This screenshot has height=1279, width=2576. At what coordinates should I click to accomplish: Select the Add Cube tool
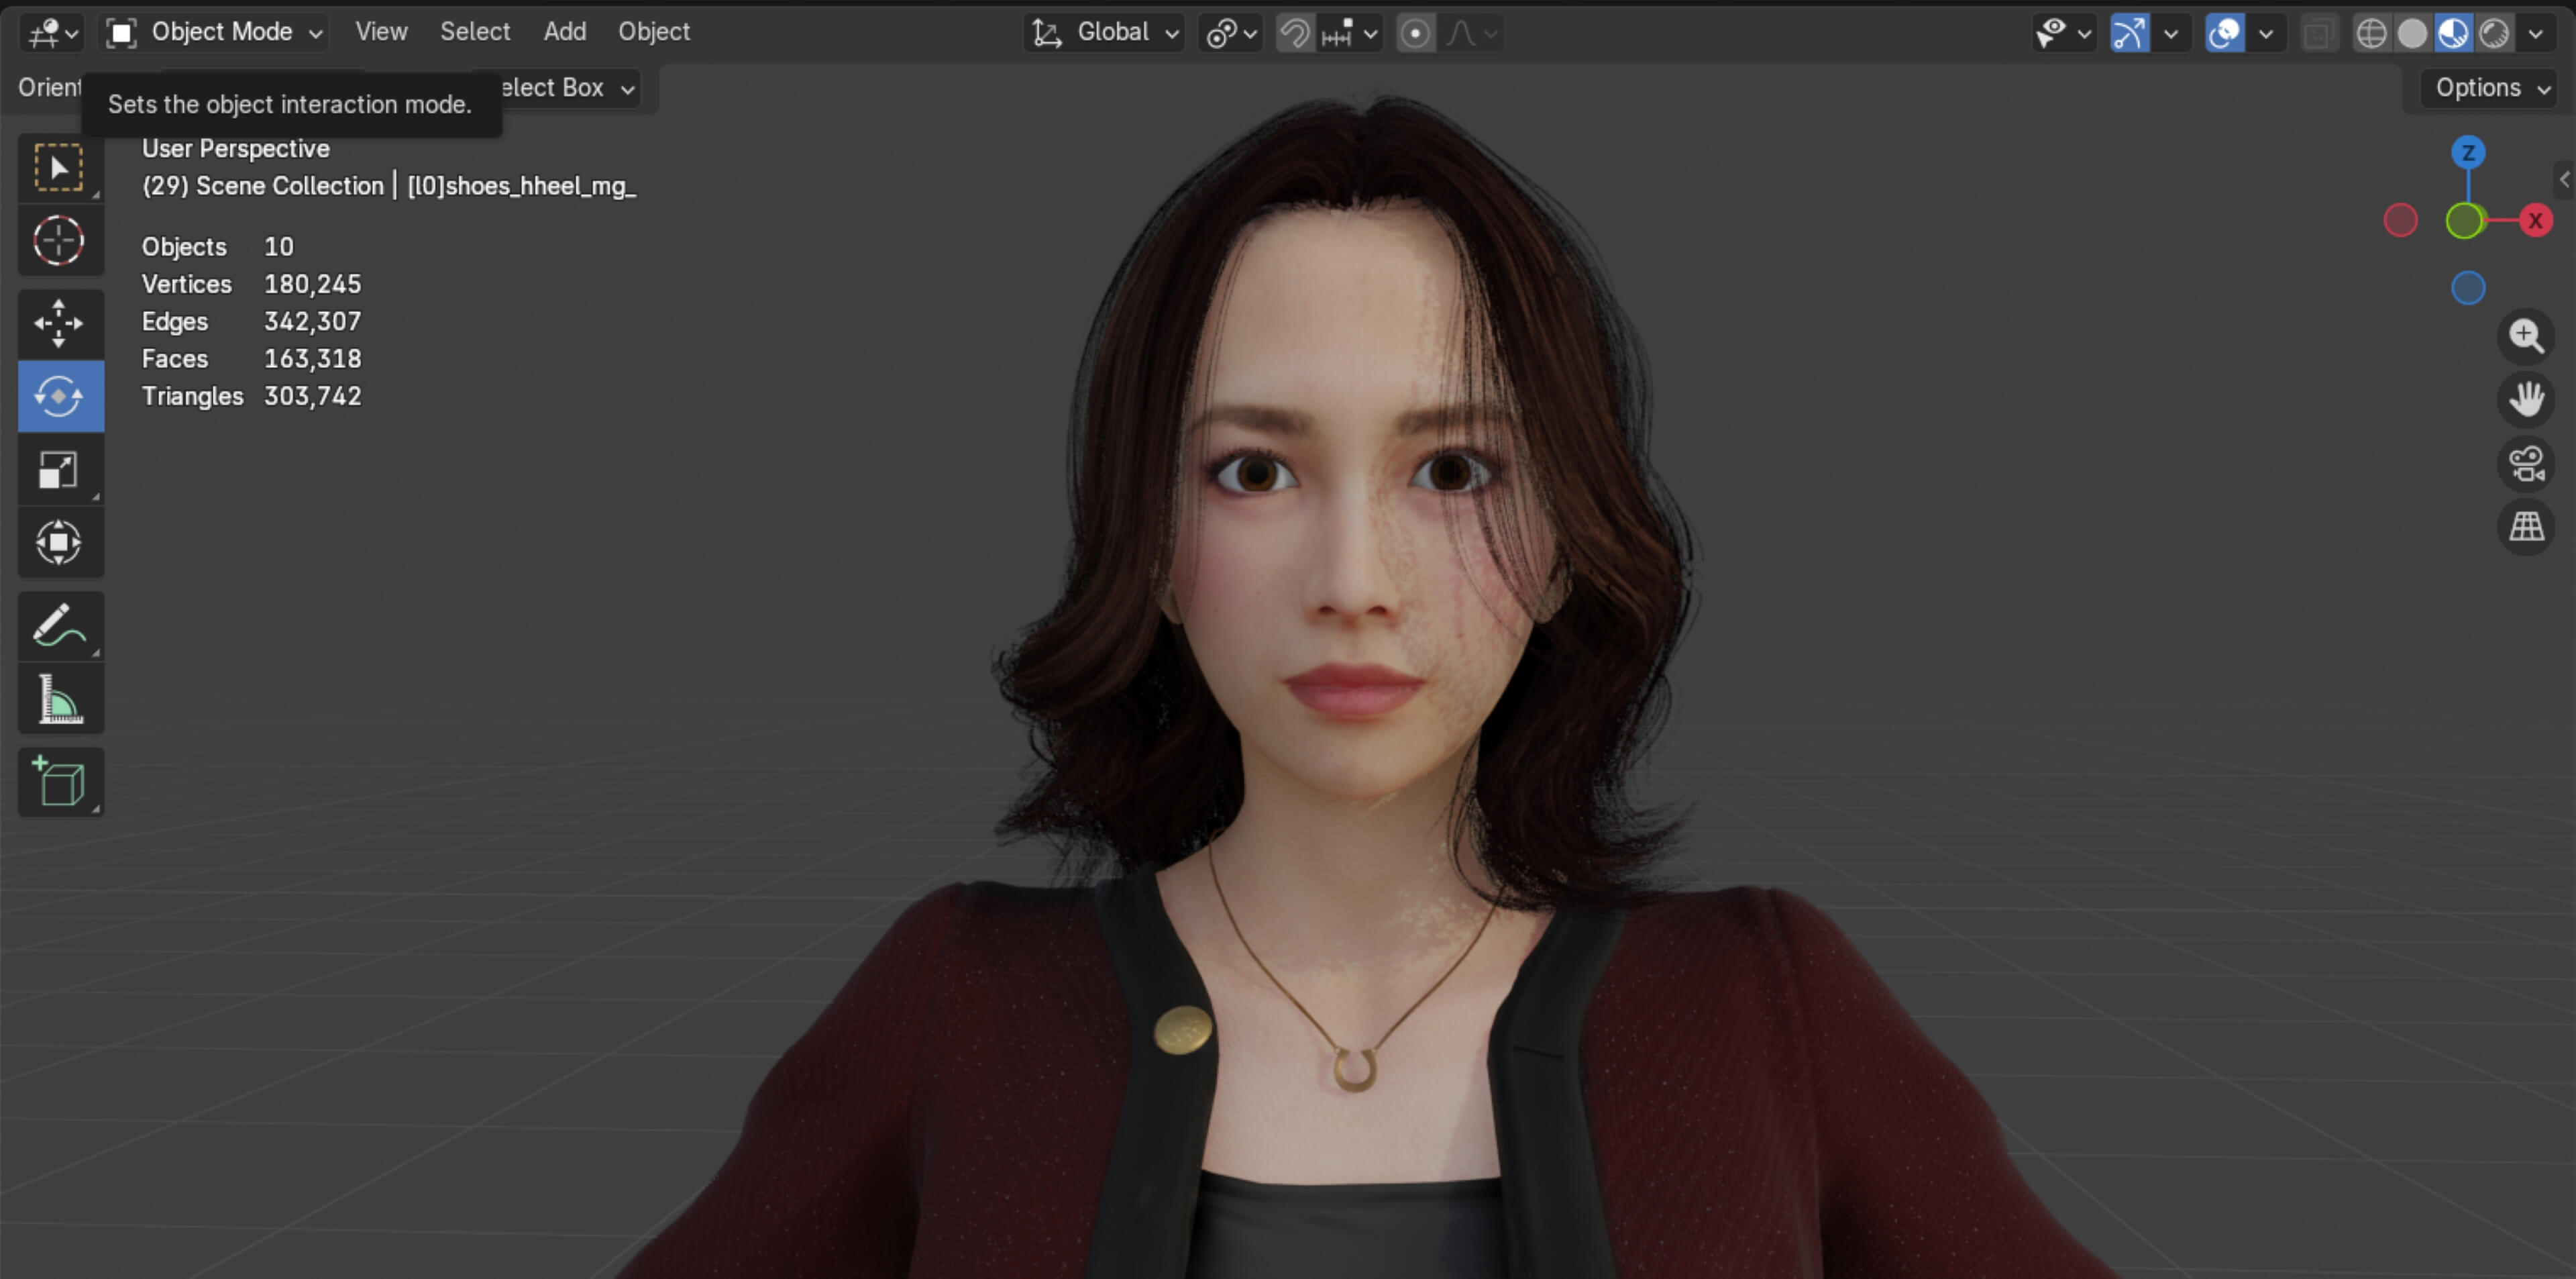pyautogui.click(x=60, y=781)
